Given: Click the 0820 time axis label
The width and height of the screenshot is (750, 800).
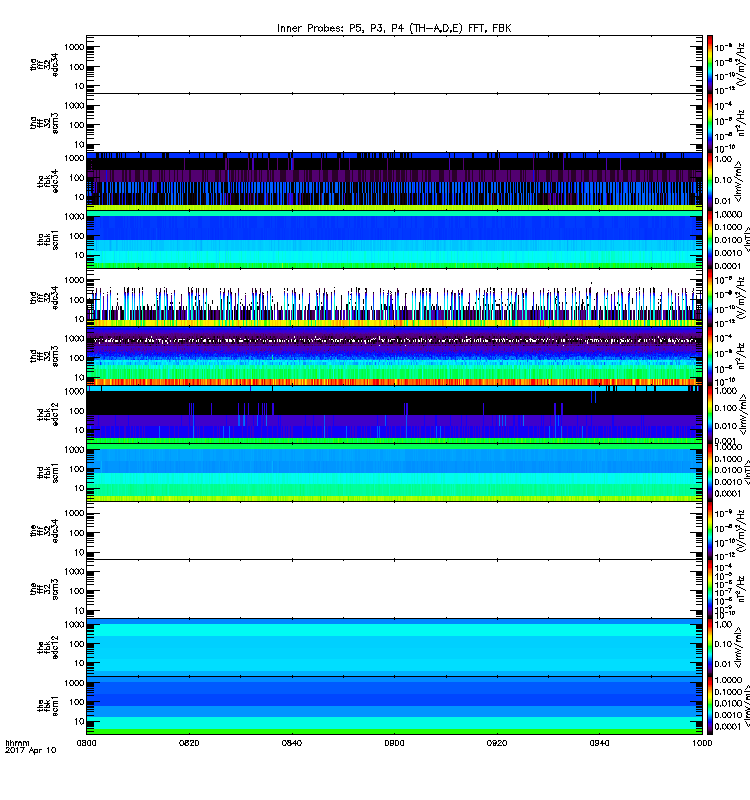Looking at the screenshot, I should pyautogui.click(x=189, y=743).
